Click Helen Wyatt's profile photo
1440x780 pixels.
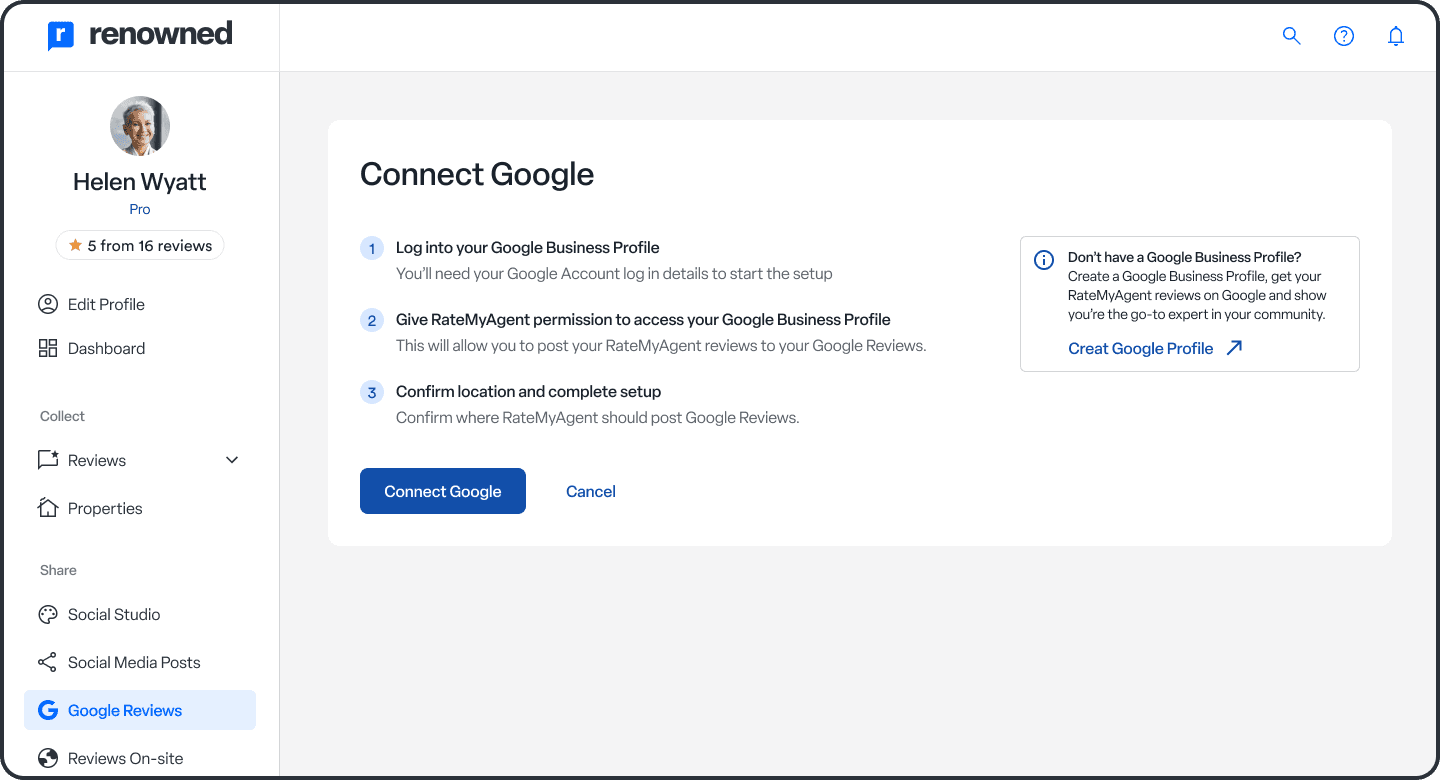[x=140, y=126]
